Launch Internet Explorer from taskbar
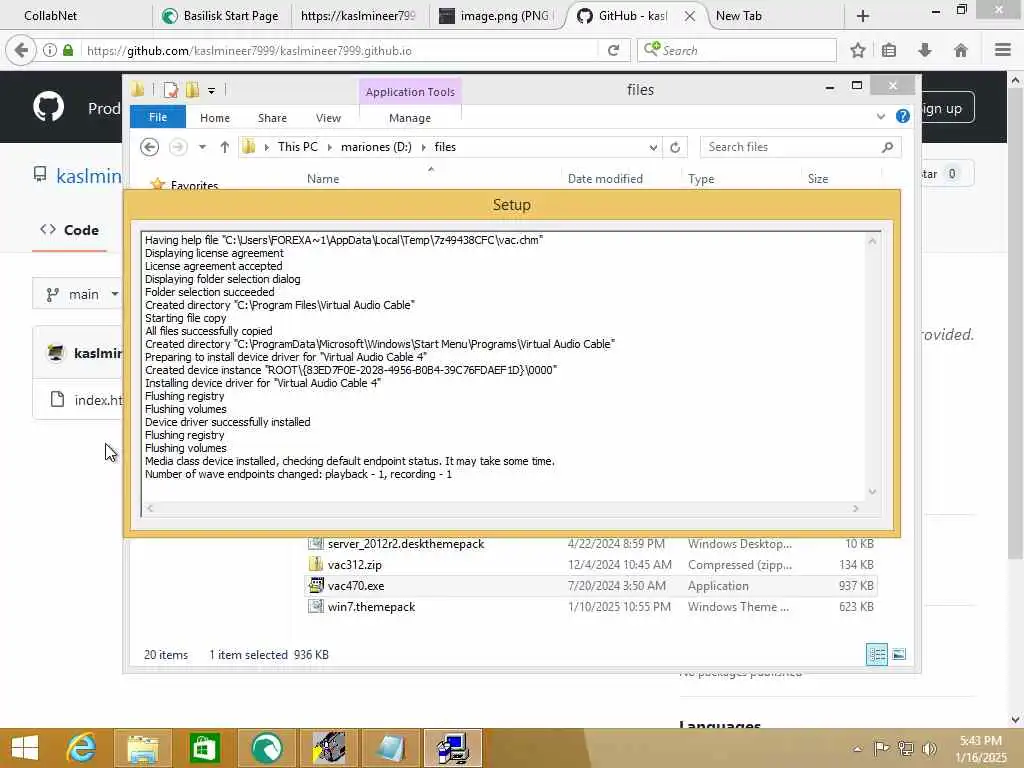Viewport: 1024px width, 768px height. 82,748
